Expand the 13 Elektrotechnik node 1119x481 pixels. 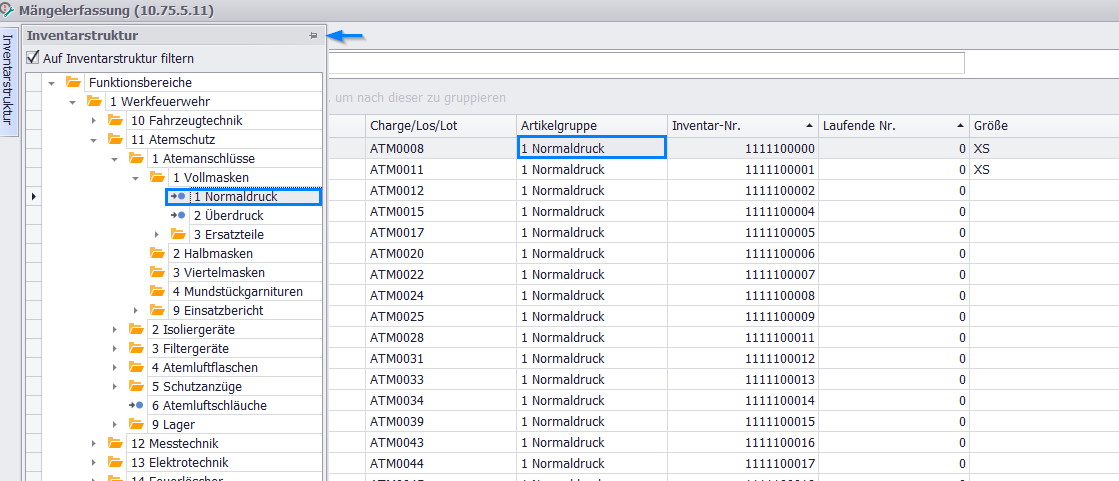point(93,463)
